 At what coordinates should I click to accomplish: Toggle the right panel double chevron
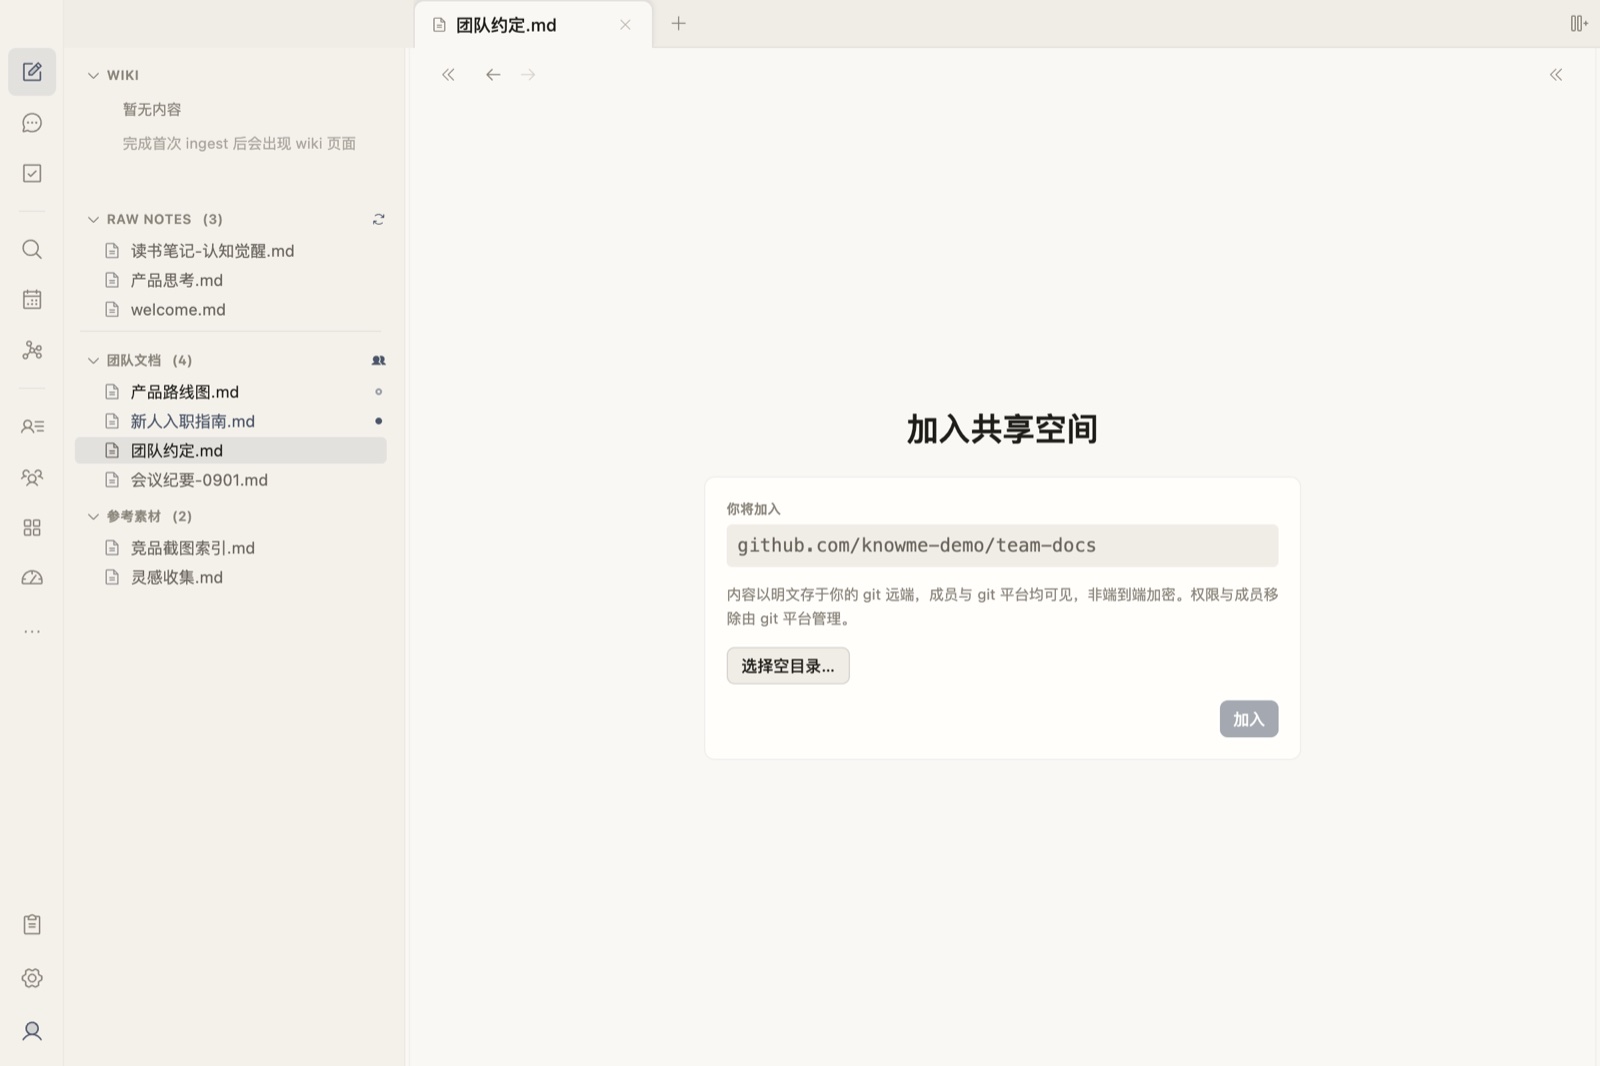pos(1556,75)
